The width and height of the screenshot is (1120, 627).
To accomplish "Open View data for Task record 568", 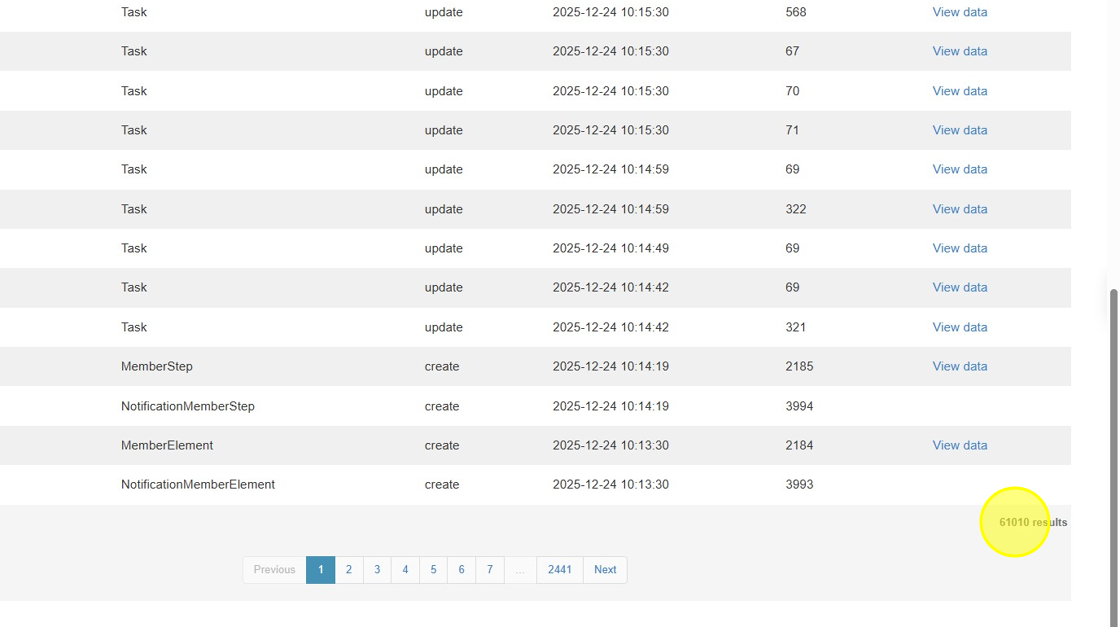I will 959,12.
